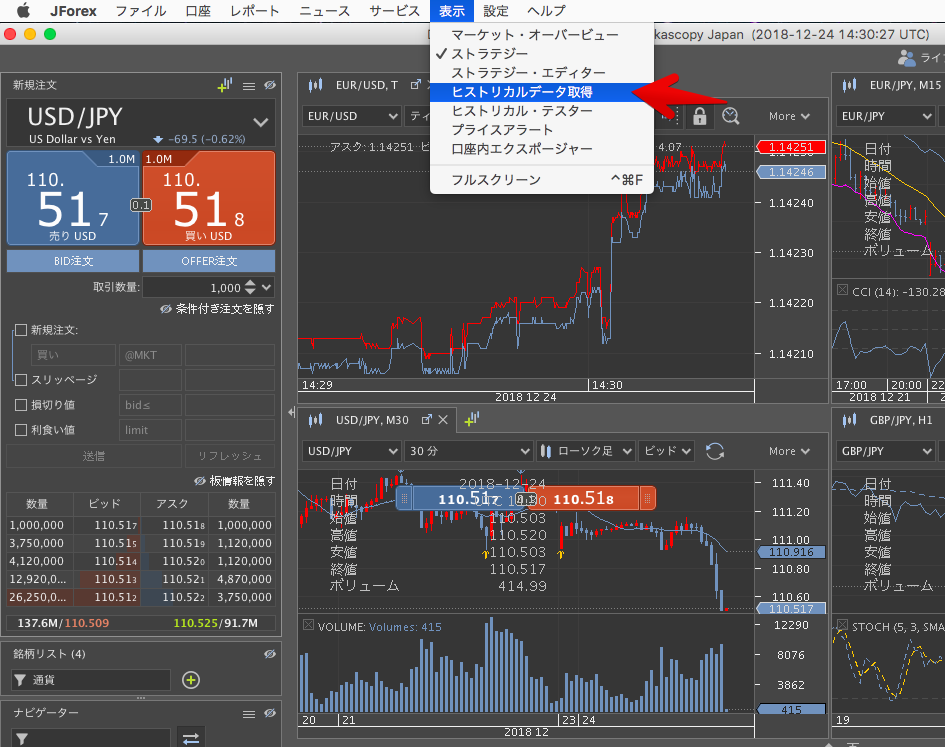945x747 pixels.
Task: Click the clock magnifier icon in EUR/USD chart
Action: click(731, 116)
